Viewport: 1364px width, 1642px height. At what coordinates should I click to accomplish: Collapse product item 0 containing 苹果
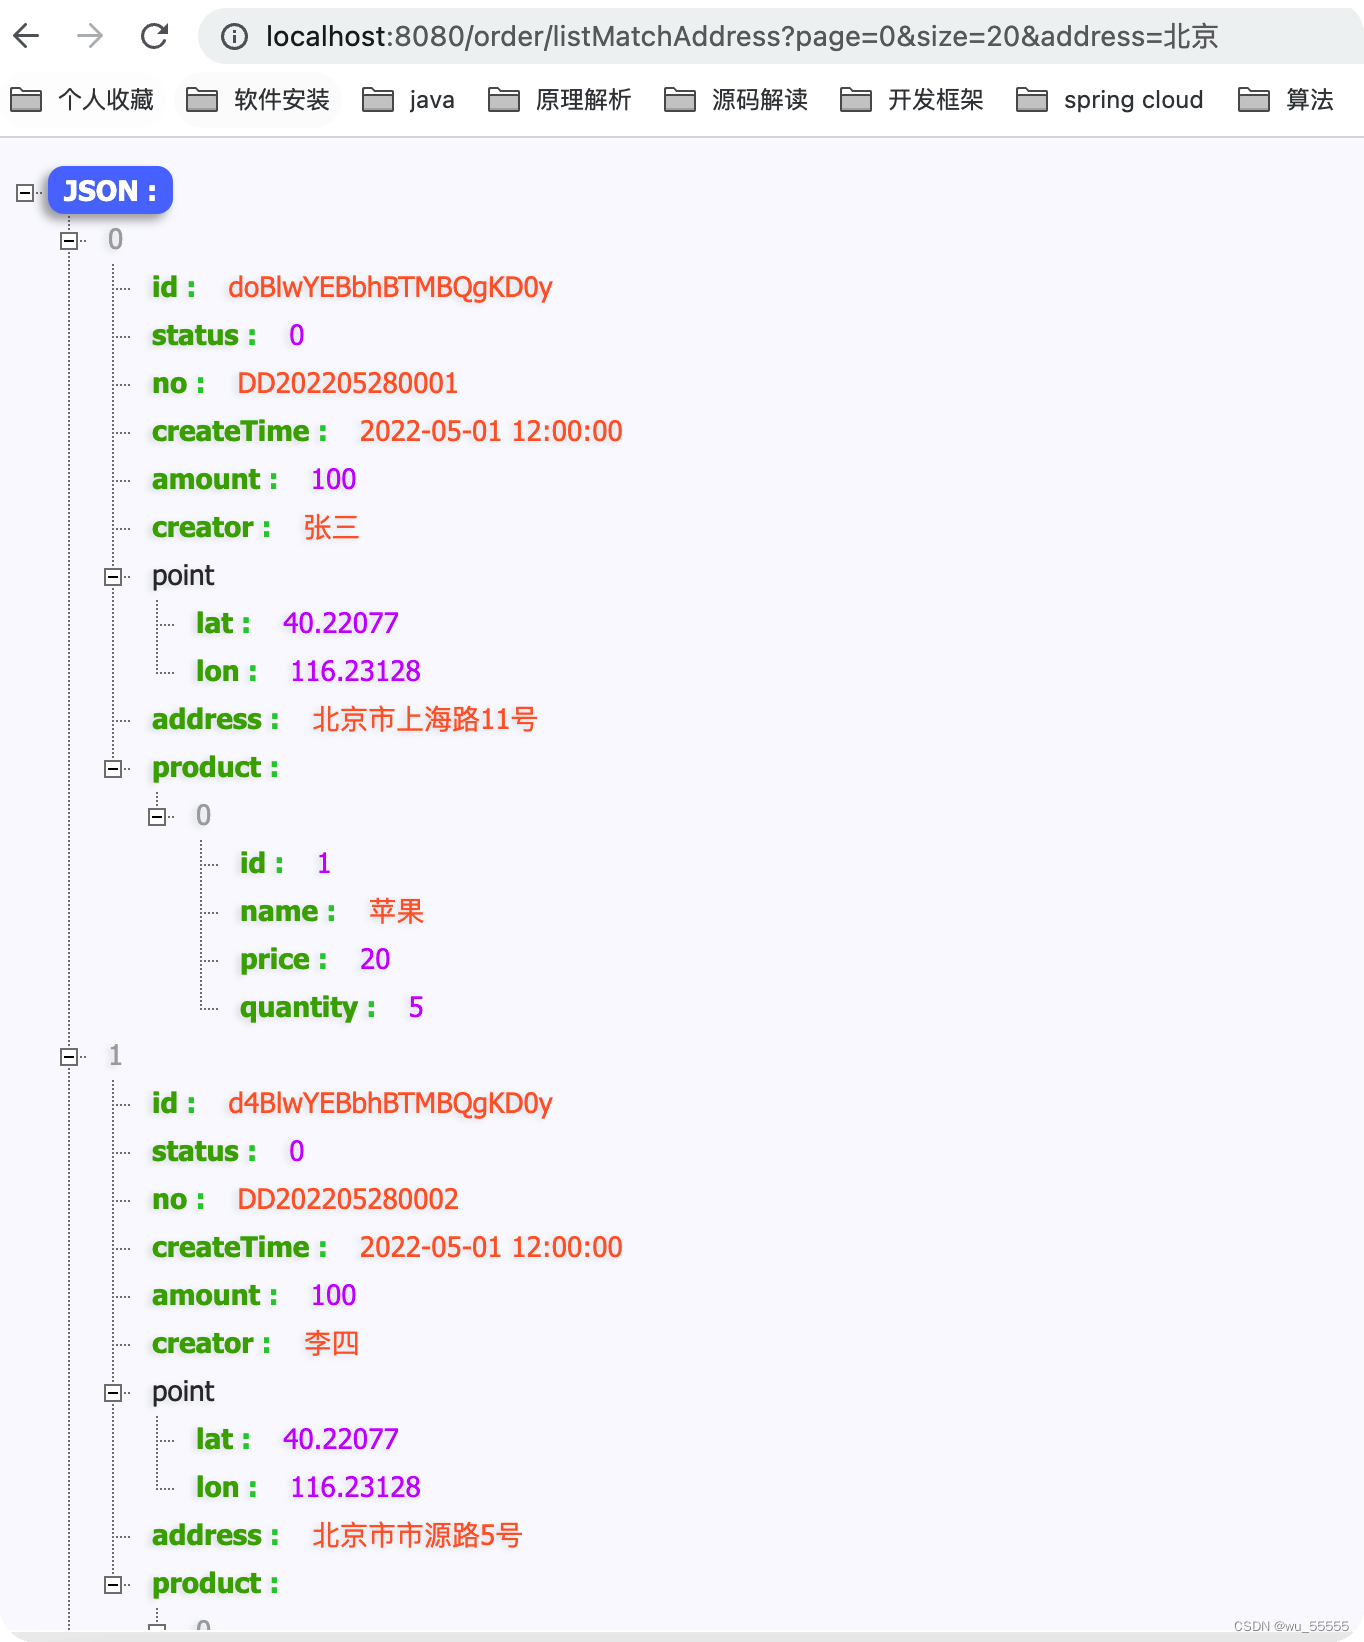[x=157, y=817]
